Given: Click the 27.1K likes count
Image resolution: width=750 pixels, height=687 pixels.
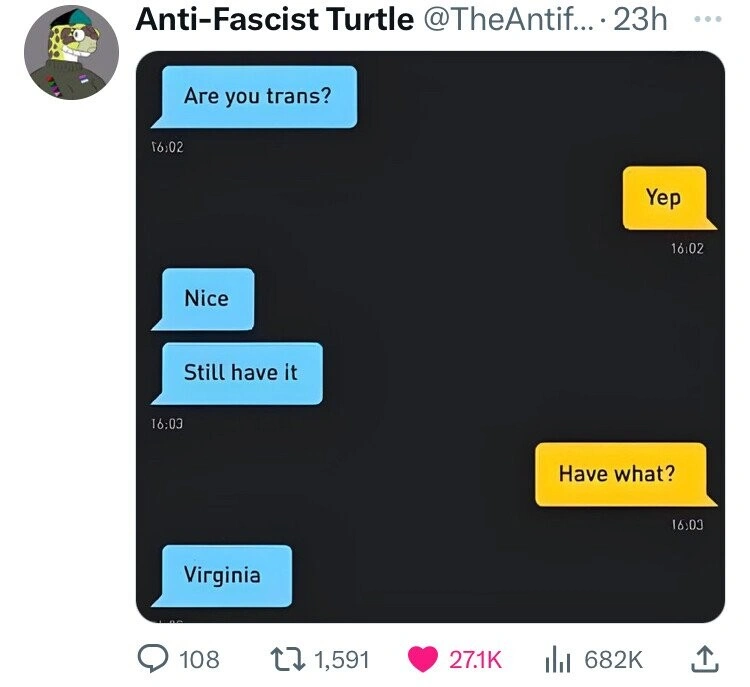Looking at the screenshot, I should [x=475, y=659].
